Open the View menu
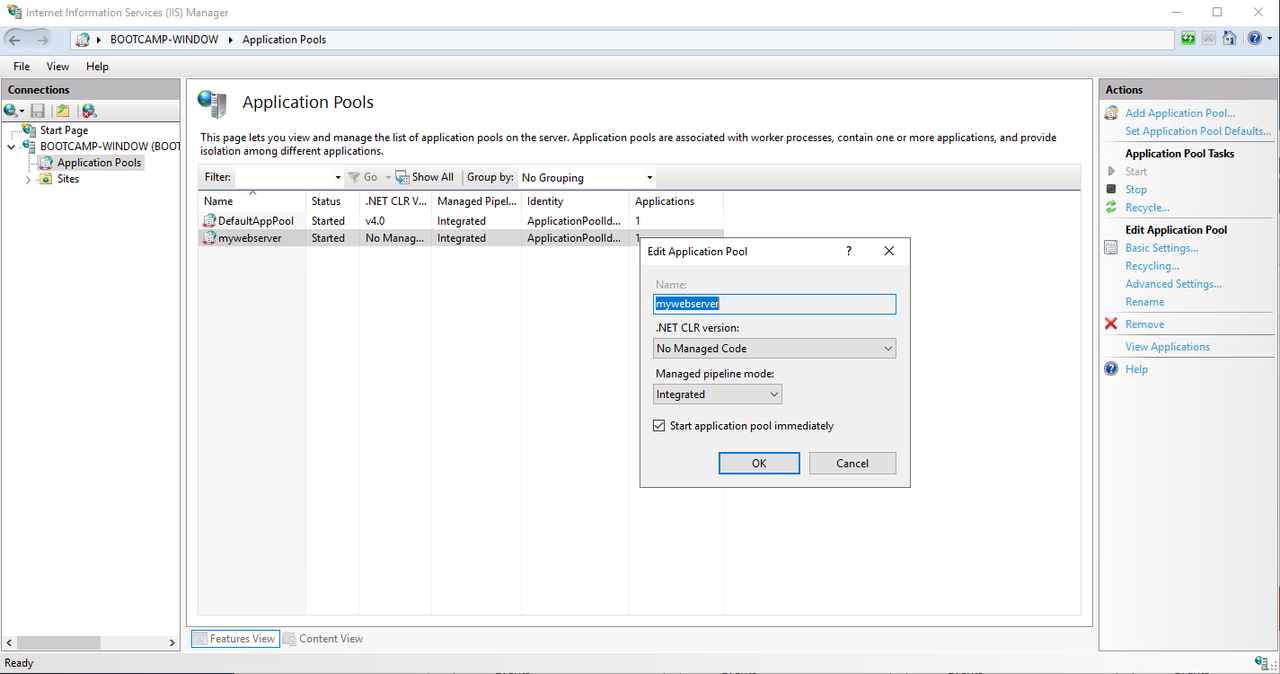This screenshot has width=1280, height=674. click(58, 66)
